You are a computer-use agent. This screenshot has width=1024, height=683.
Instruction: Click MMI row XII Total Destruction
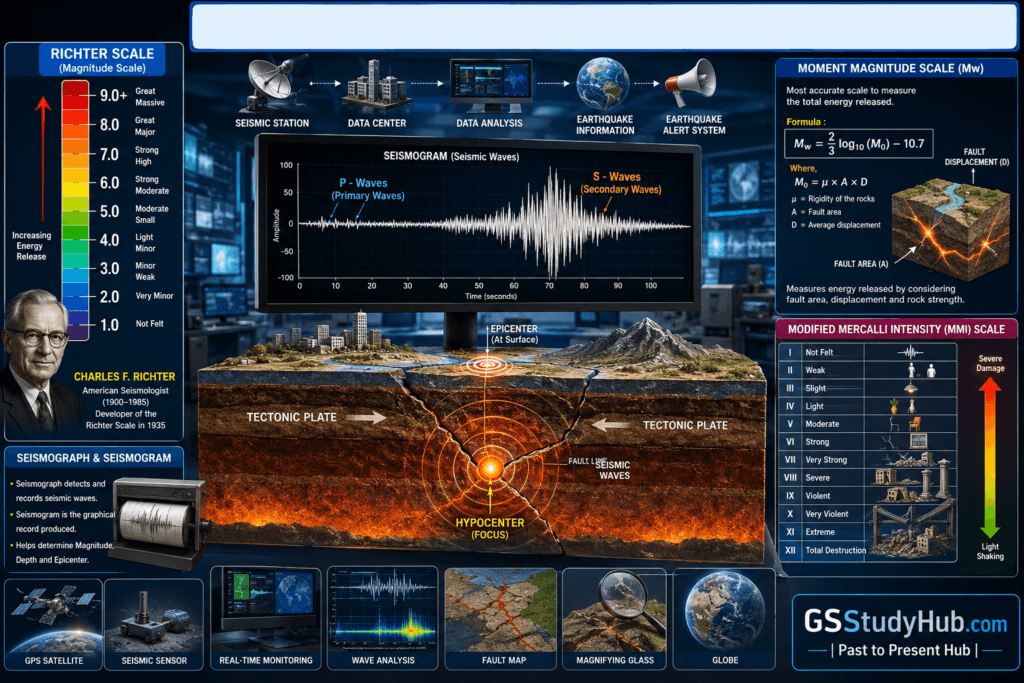pos(867,550)
